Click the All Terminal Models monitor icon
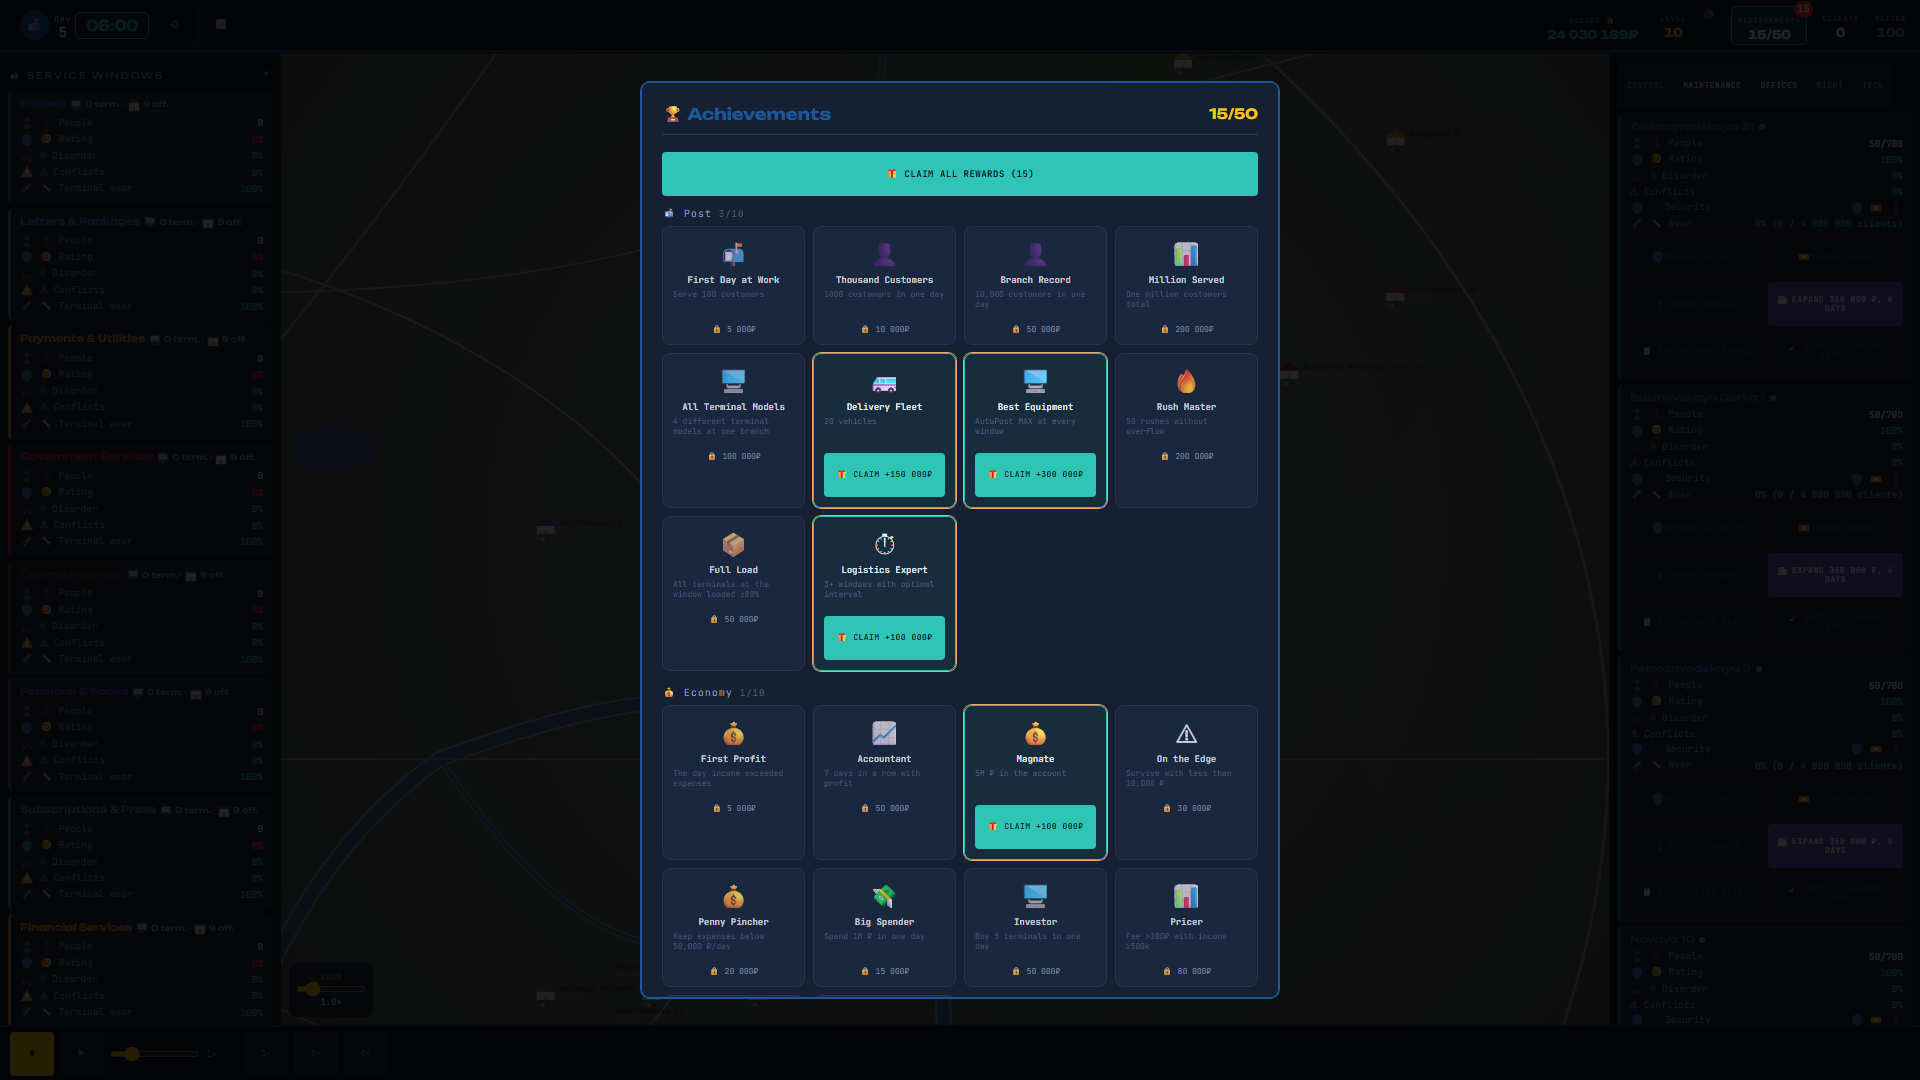The image size is (1920, 1080). coord(733,380)
